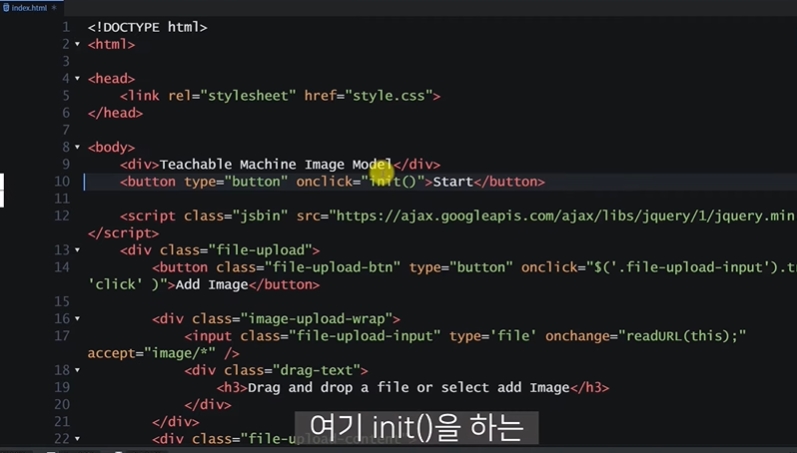Click line number 12 in the gutter
This screenshot has height=453, width=797.
62,216
